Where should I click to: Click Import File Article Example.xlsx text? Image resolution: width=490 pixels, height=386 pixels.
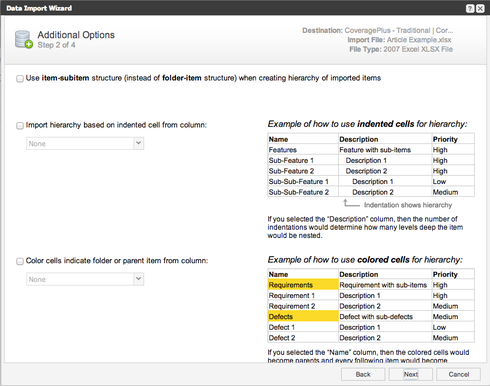click(399, 40)
